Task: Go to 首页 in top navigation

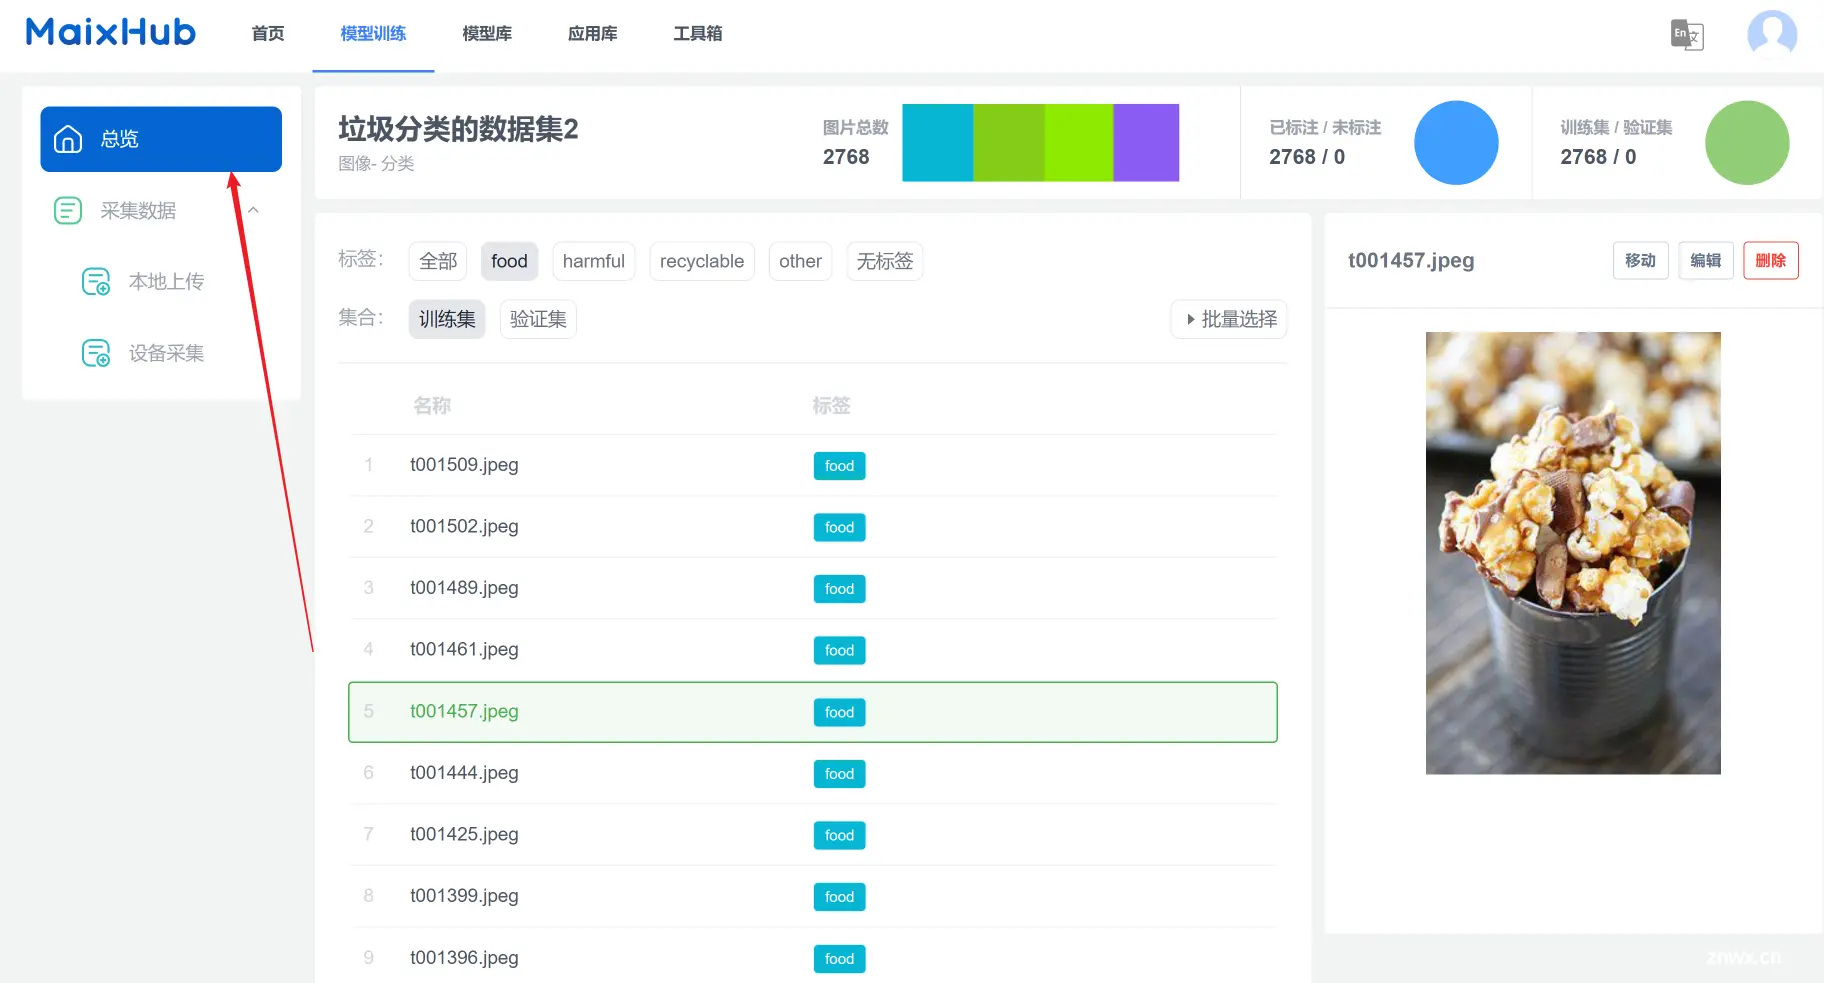Action: [267, 34]
